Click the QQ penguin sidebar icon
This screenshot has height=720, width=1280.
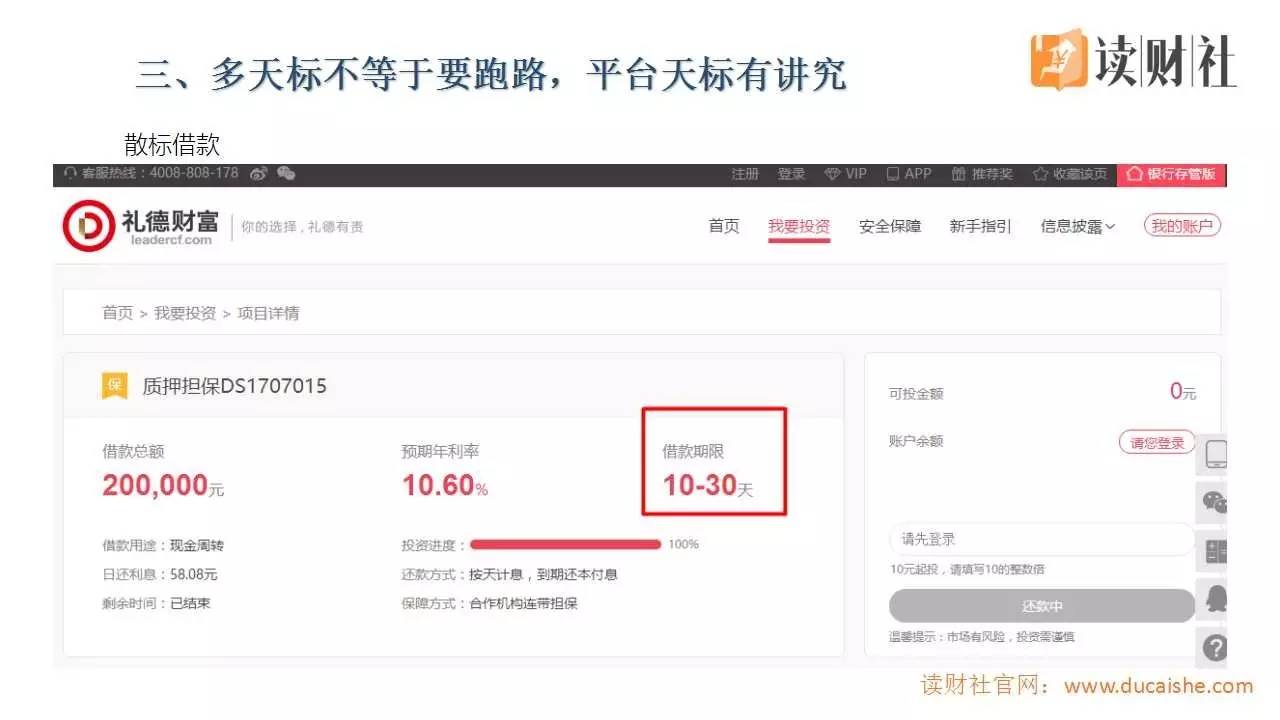pos(1215,600)
